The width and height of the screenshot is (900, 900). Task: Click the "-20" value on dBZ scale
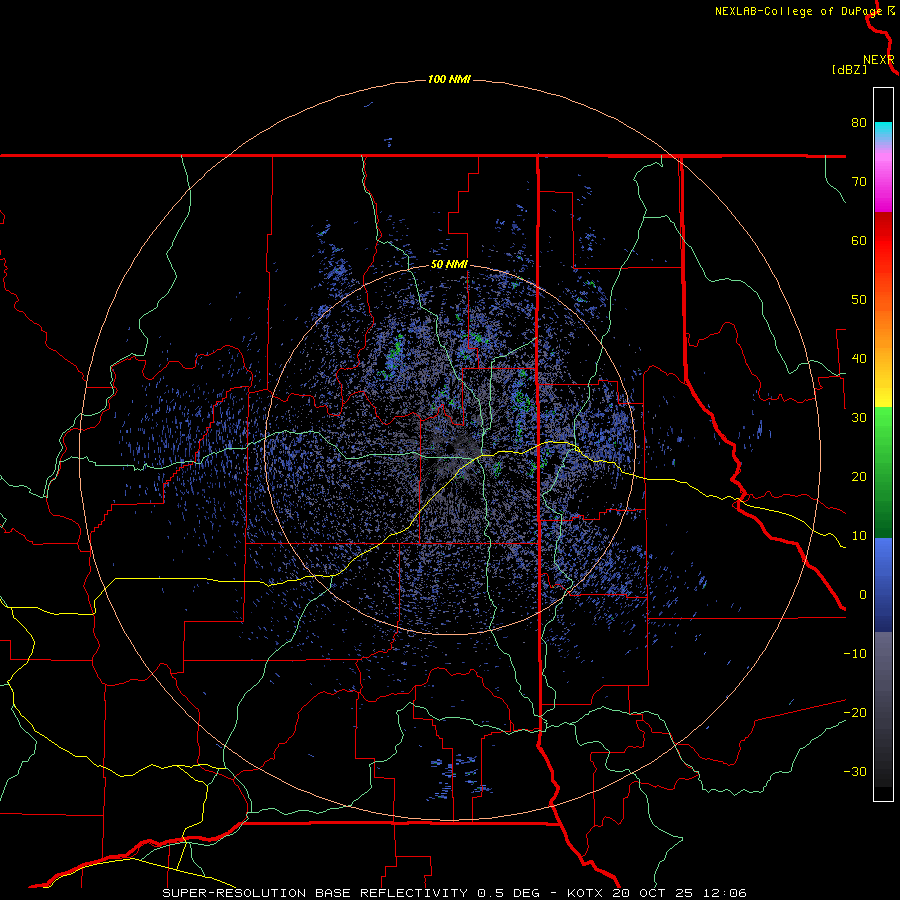click(855, 713)
